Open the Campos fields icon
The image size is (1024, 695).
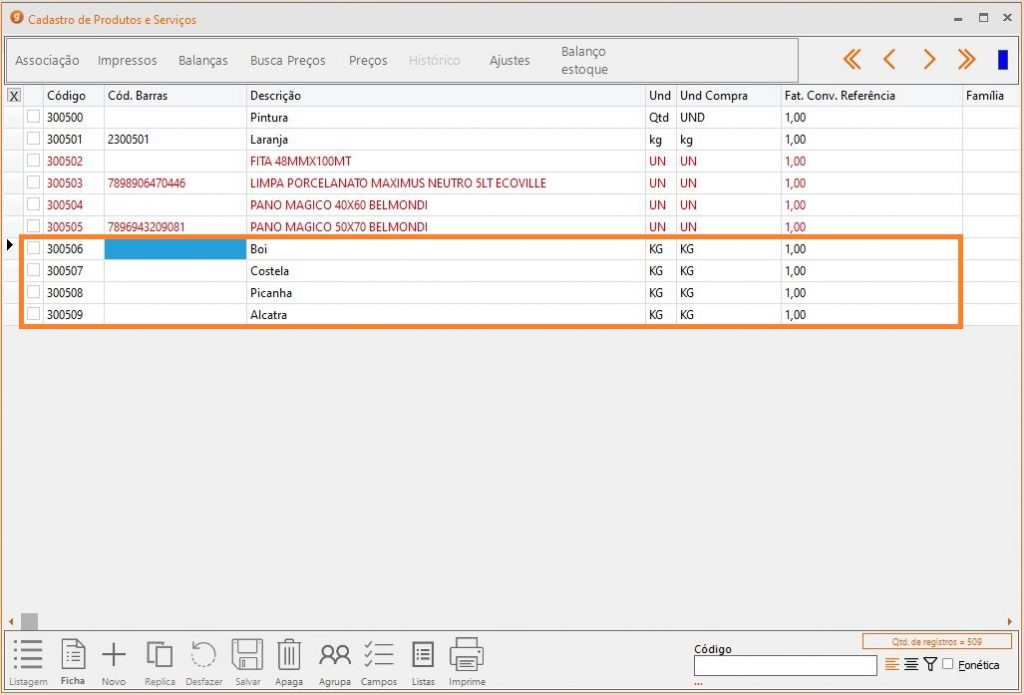tap(379, 656)
